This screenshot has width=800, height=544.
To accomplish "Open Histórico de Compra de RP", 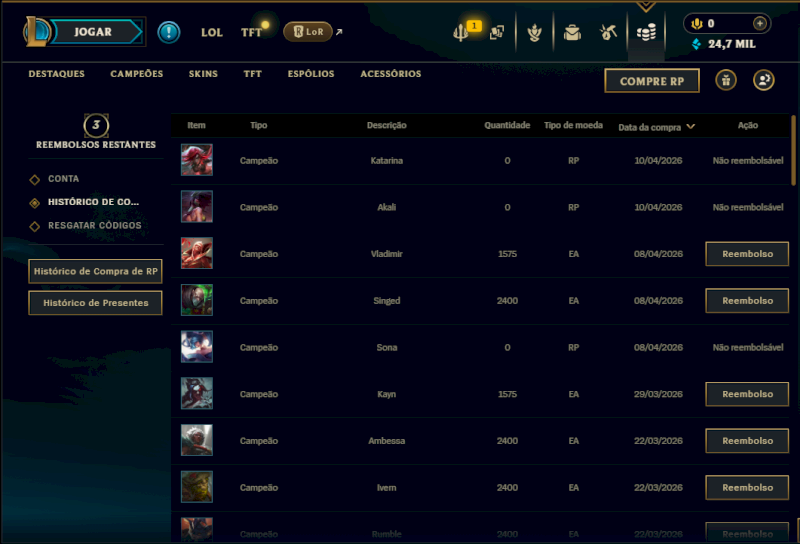I will (95, 271).
